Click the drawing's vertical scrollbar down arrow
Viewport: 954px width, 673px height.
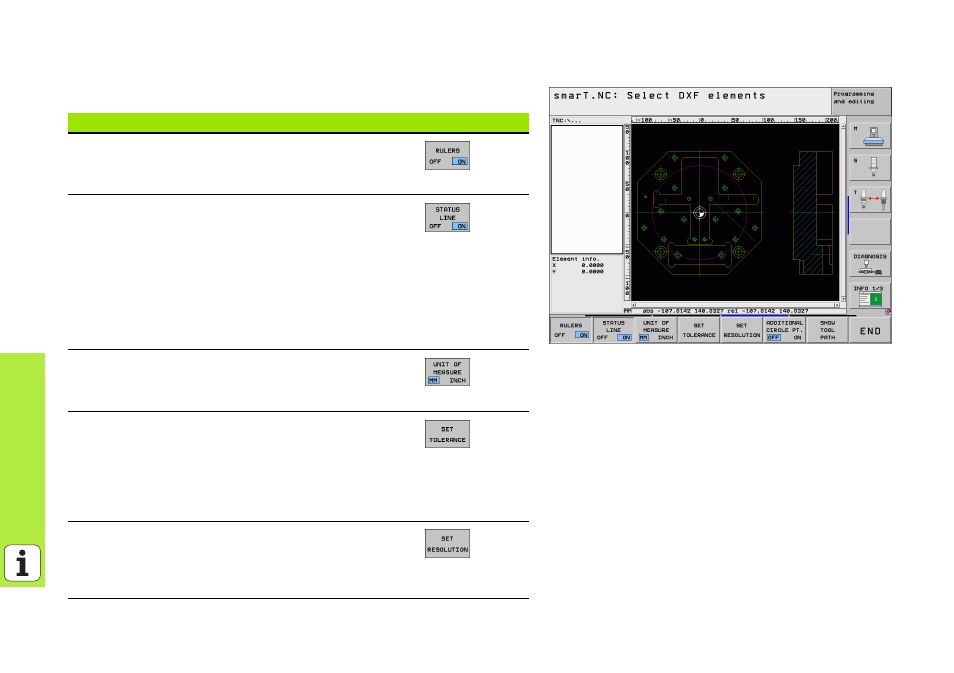click(x=842, y=297)
